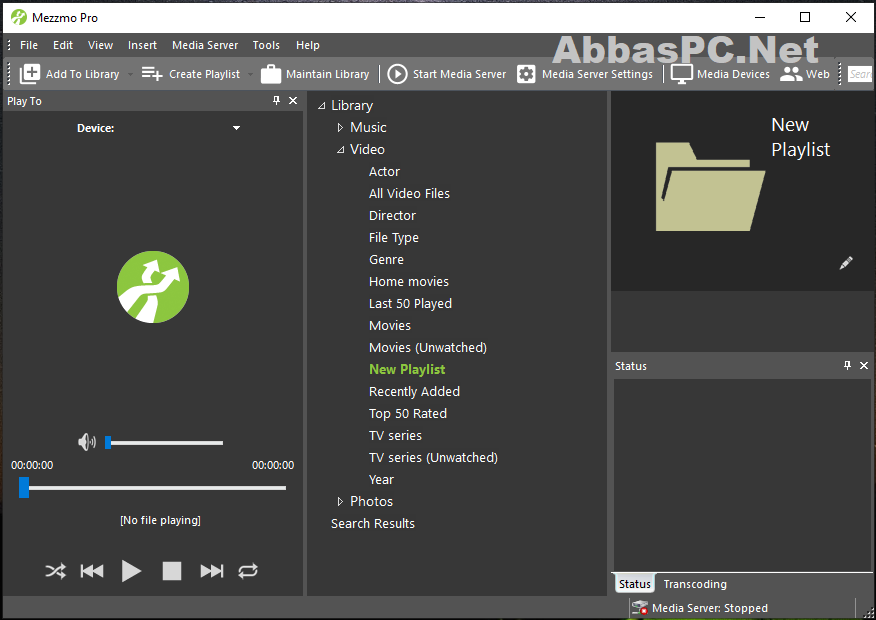Click the Maintain Library label
The image size is (876, 620).
(x=327, y=74)
